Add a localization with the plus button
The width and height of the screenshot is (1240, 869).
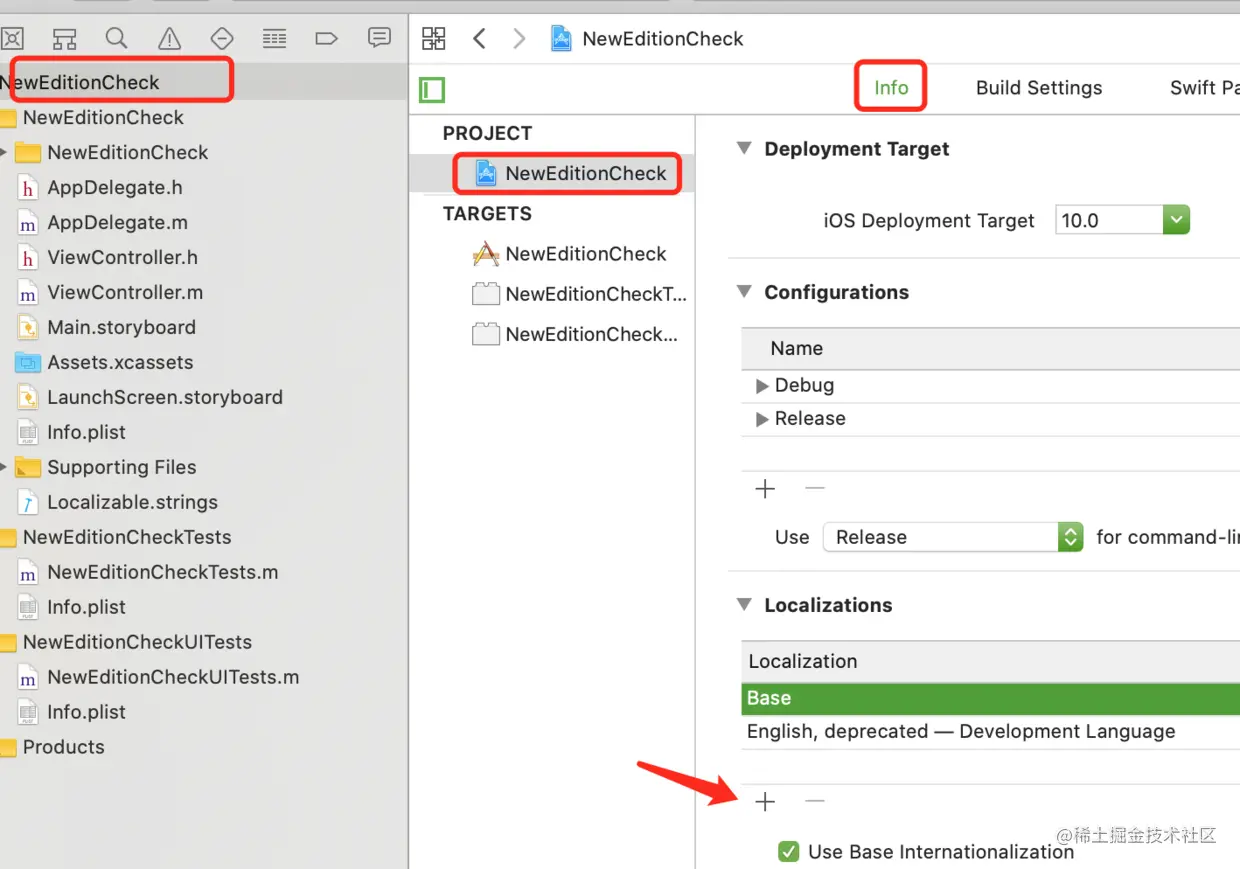[x=765, y=801]
